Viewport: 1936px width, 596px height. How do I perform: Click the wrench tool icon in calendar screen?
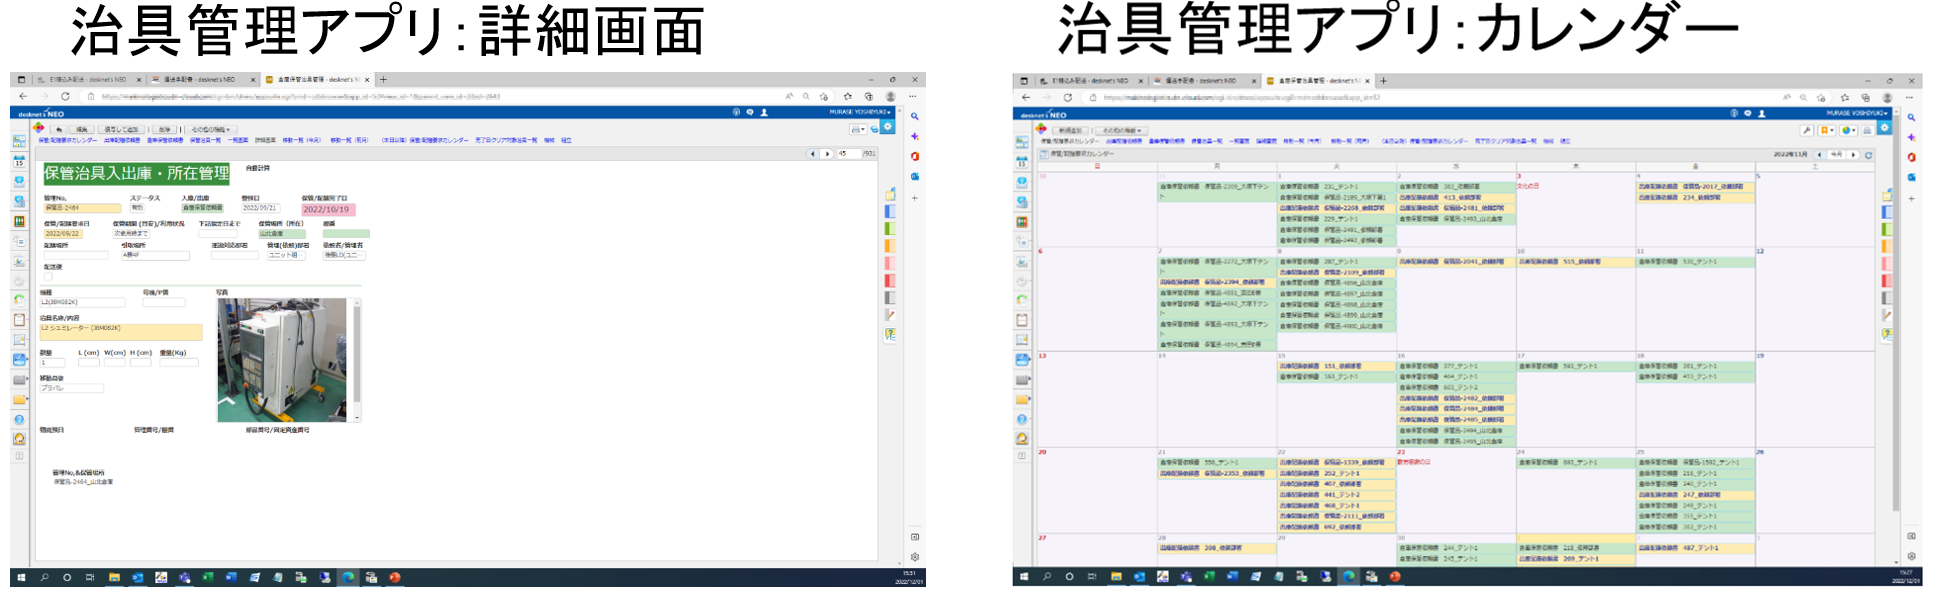click(x=1807, y=131)
